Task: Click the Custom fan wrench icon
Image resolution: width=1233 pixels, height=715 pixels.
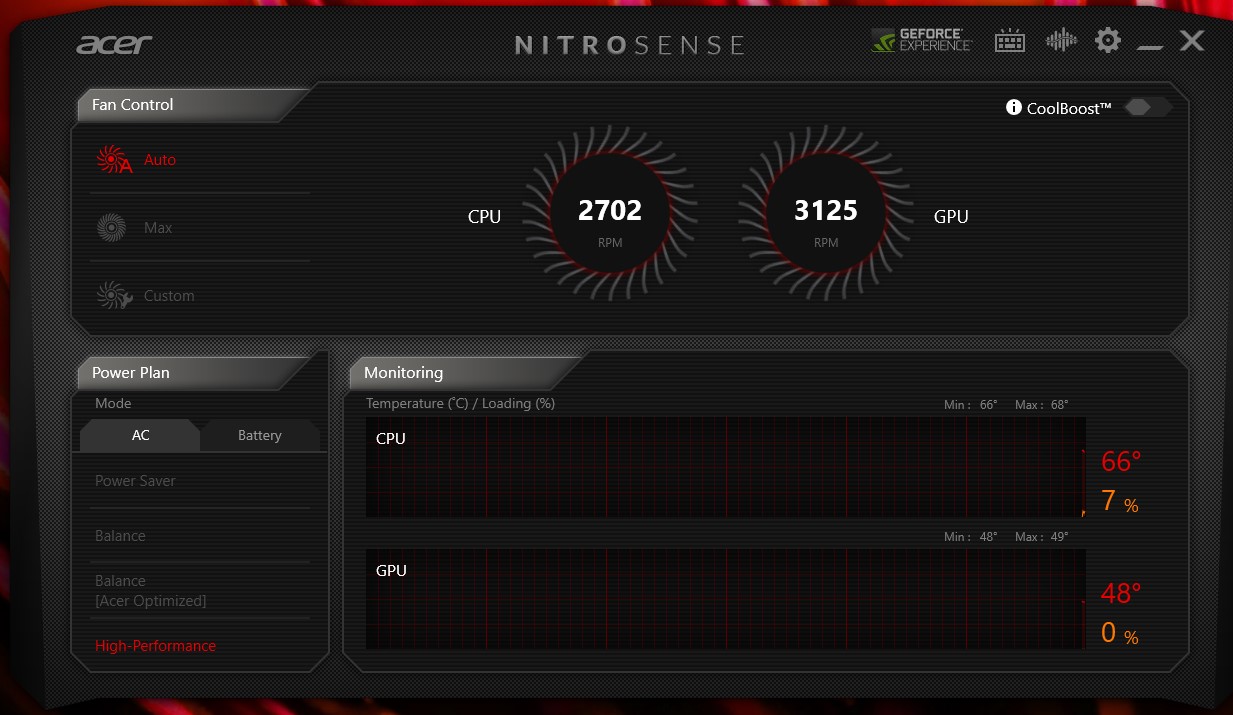Action: pos(113,296)
